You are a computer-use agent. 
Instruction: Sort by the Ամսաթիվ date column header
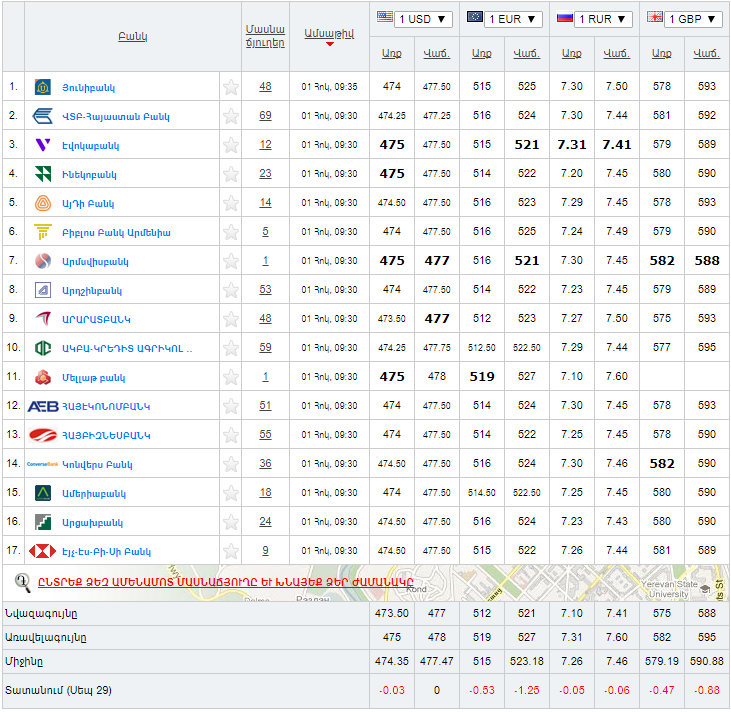tap(329, 34)
